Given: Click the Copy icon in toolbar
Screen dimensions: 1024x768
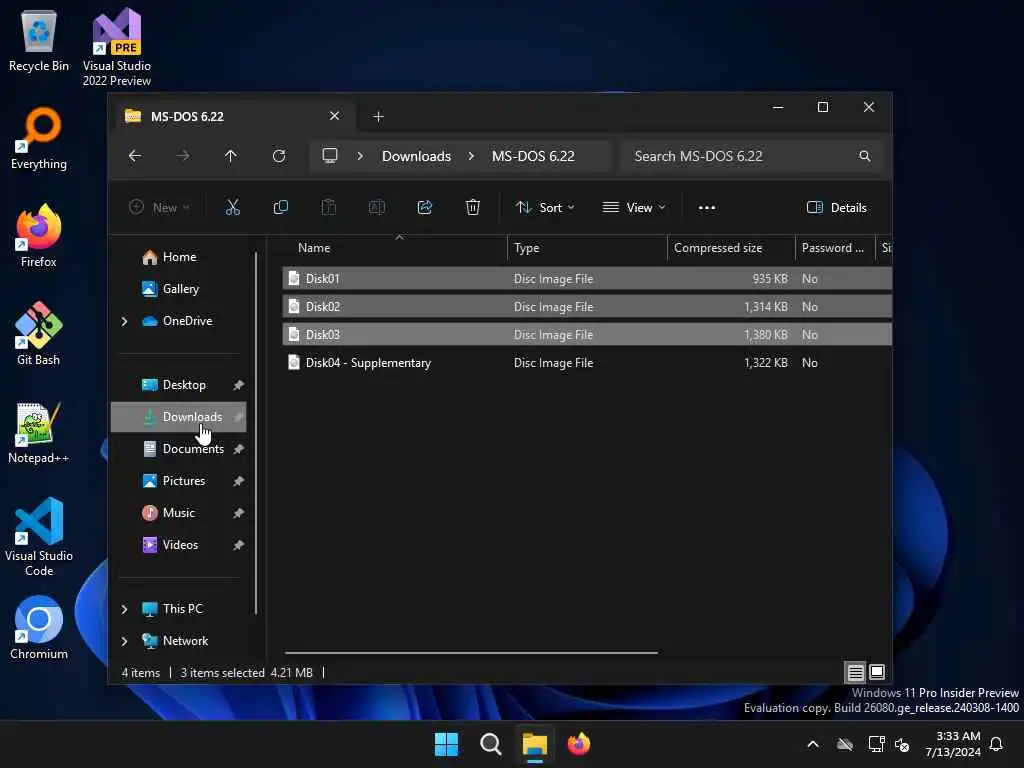Looking at the screenshot, I should tap(281, 208).
